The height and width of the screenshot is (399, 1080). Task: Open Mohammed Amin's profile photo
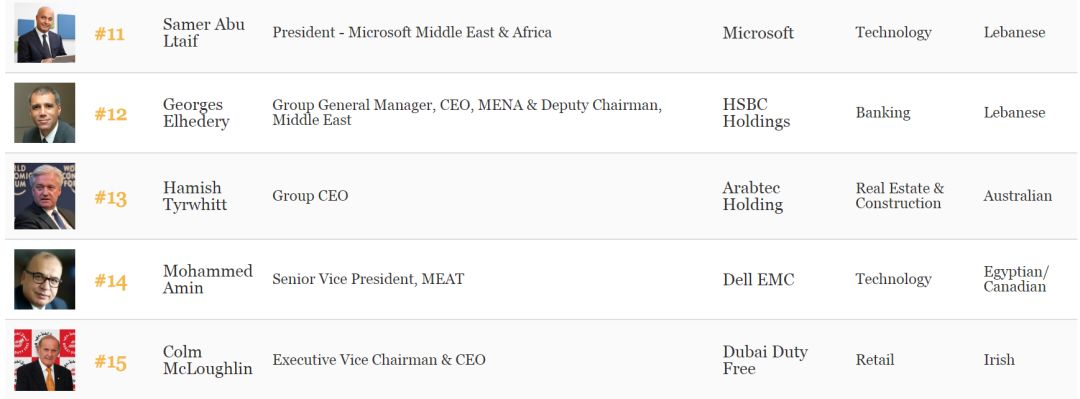pos(45,279)
